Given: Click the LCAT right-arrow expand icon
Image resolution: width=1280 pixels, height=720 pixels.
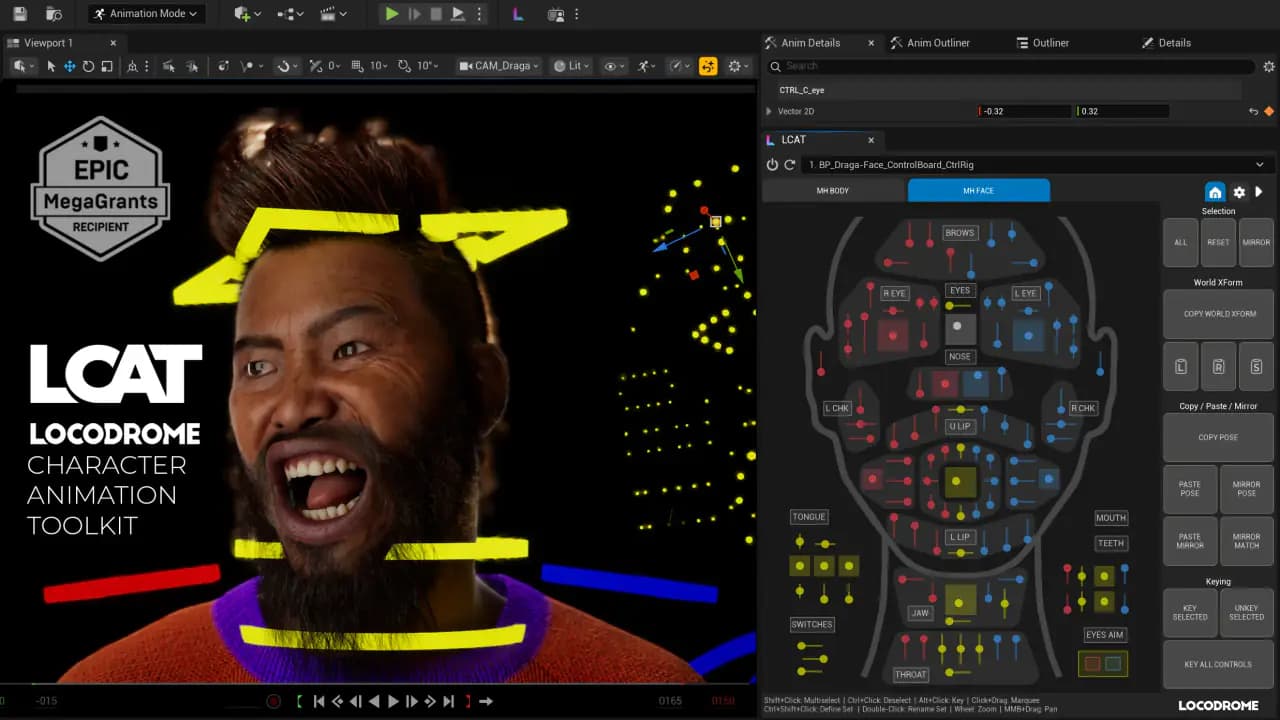Looking at the screenshot, I should (x=1259, y=192).
